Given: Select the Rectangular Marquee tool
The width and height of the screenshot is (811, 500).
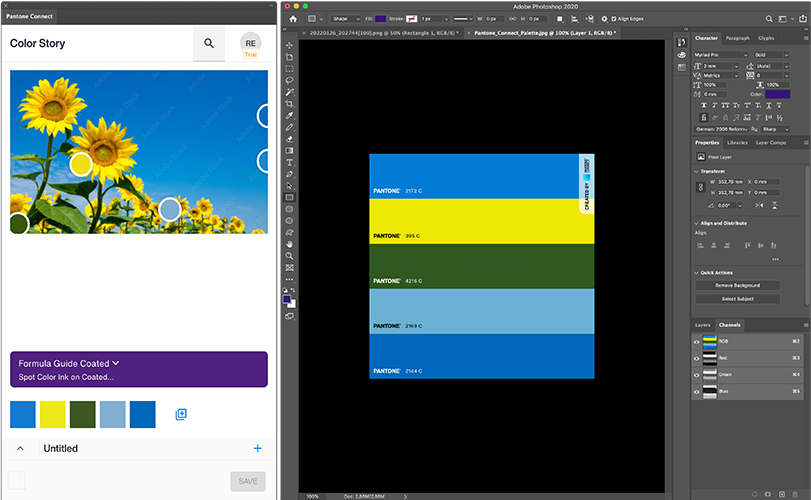Looking at the screenshot, I should [289, 69].
